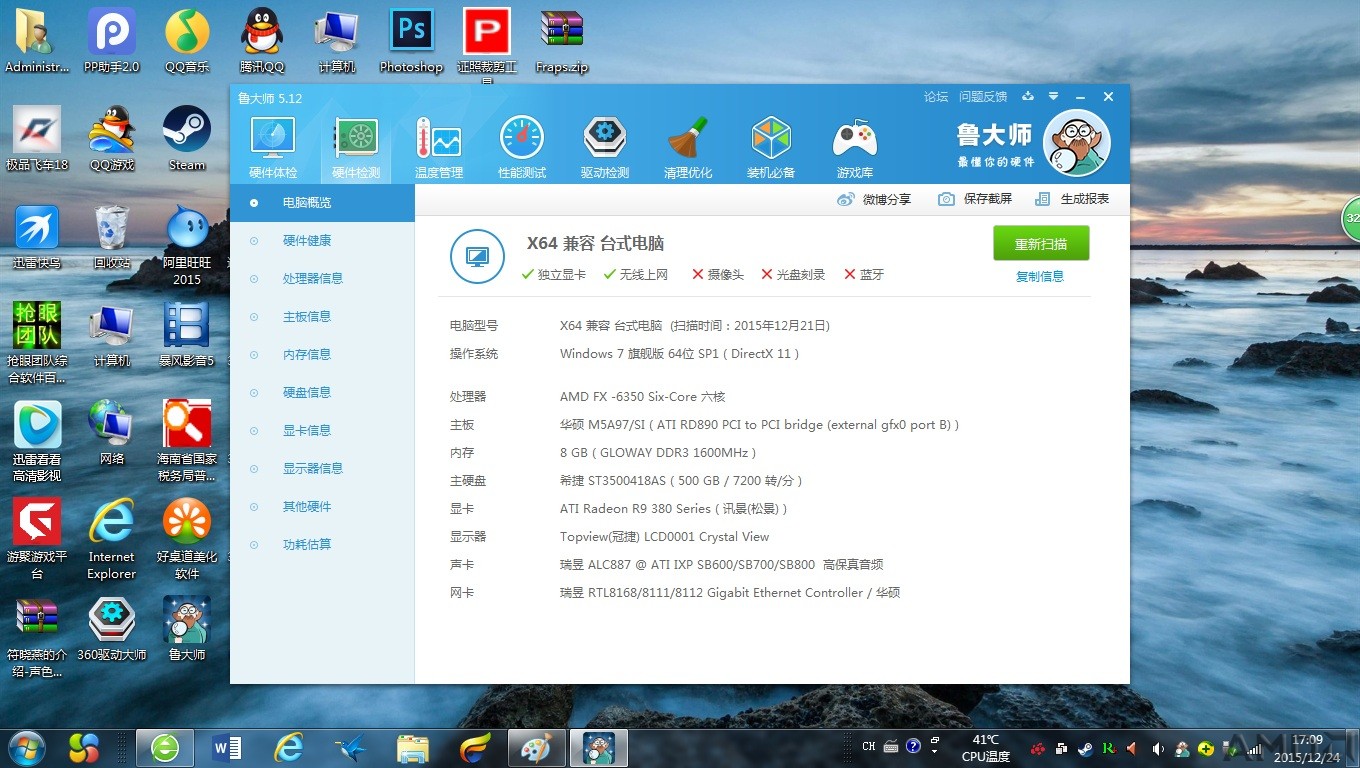The height and width of the screenshot is (768, 1360).
Task: Open the 阿里旺旺2015 desktop icon
Action: pyautogui.click(x=187, y=245)
